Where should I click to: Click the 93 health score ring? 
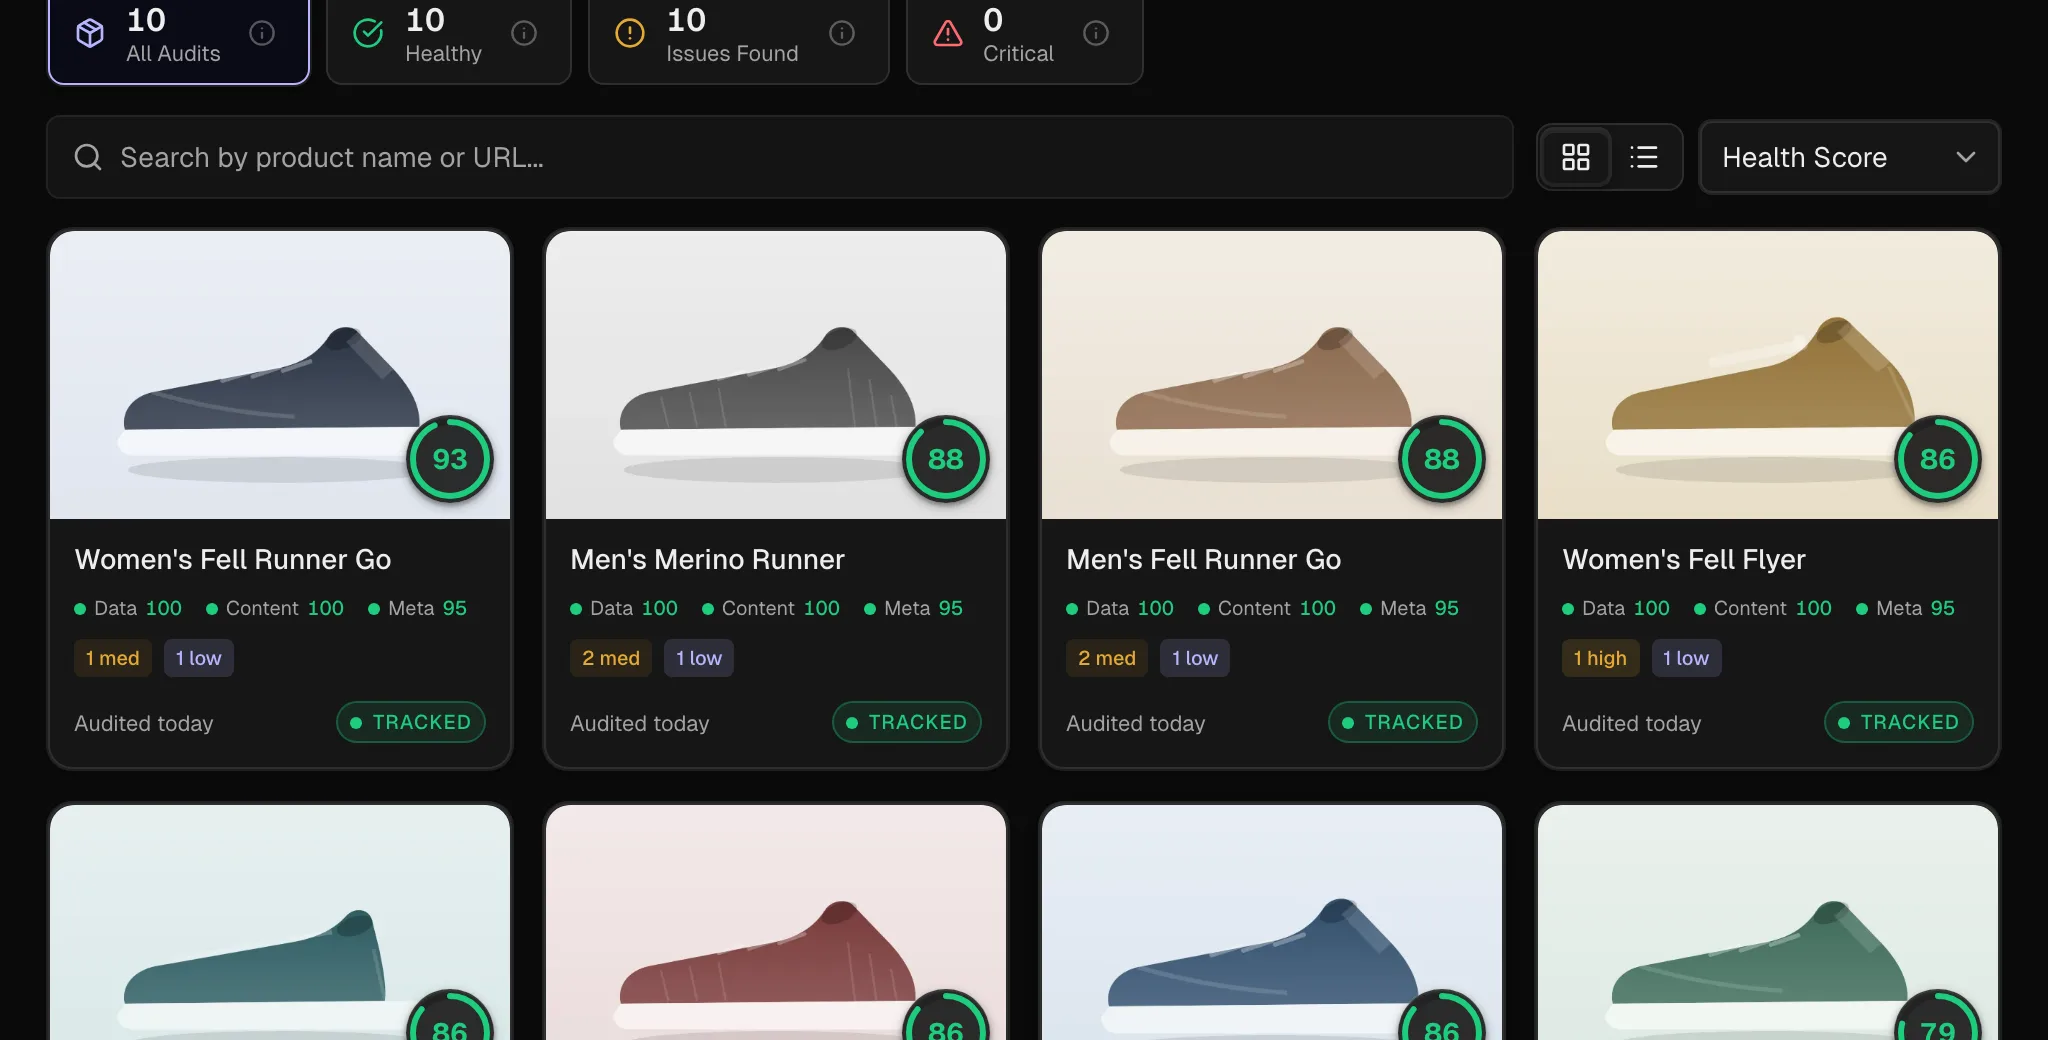point(450,459)
